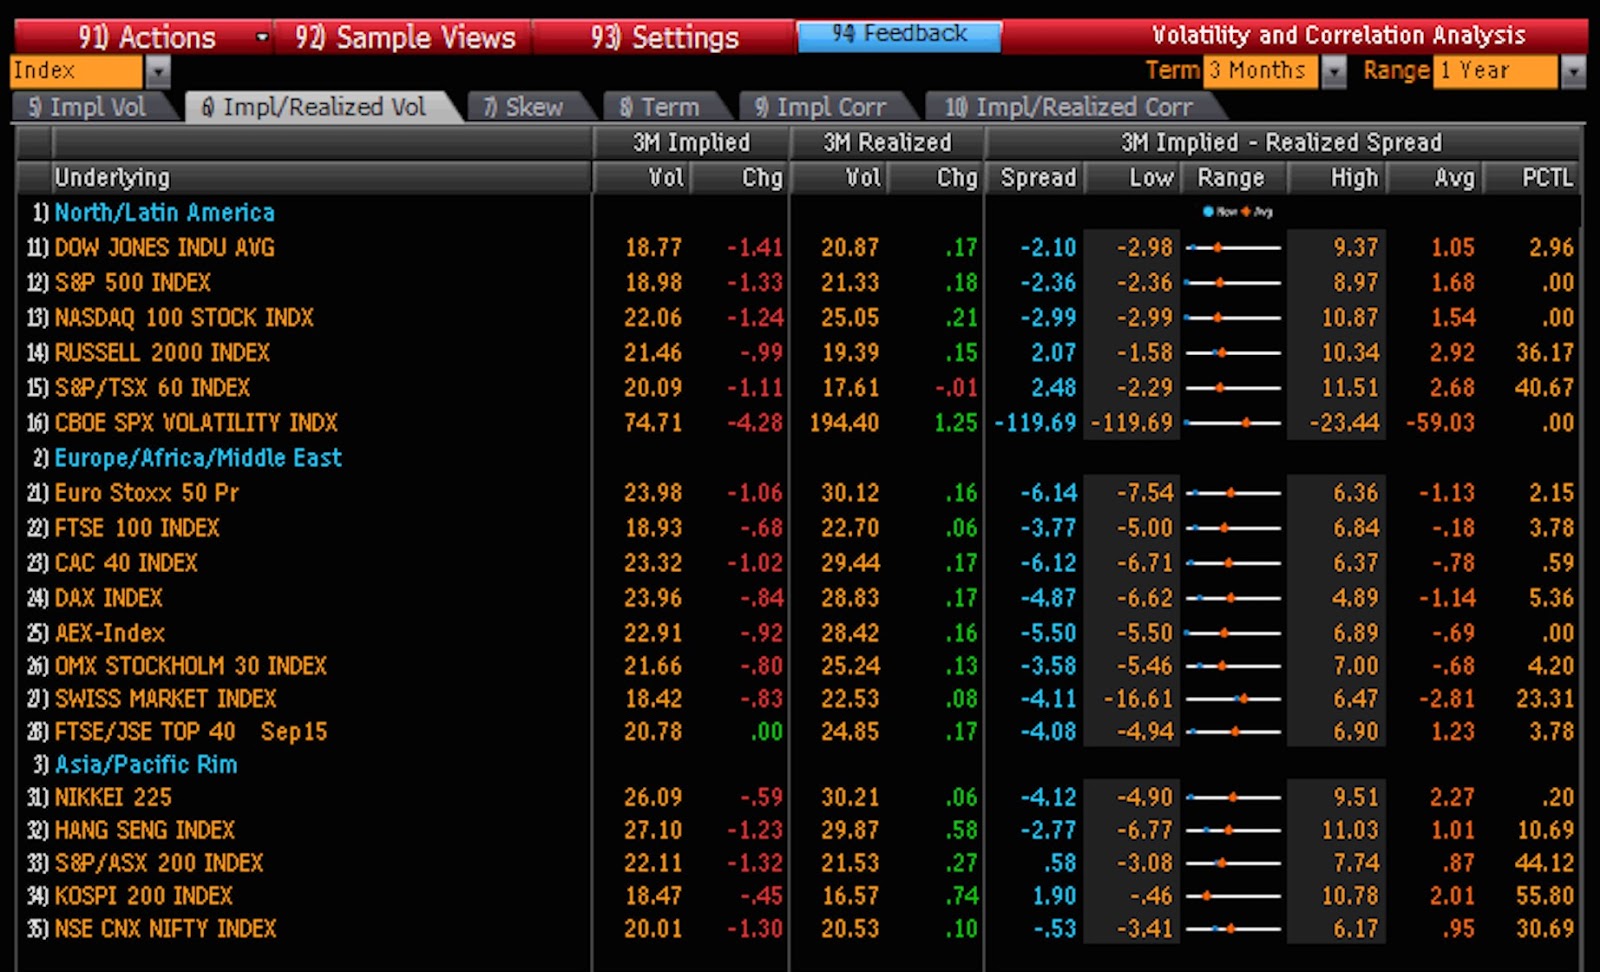Sort by the Spread column header

[1038, 177]
